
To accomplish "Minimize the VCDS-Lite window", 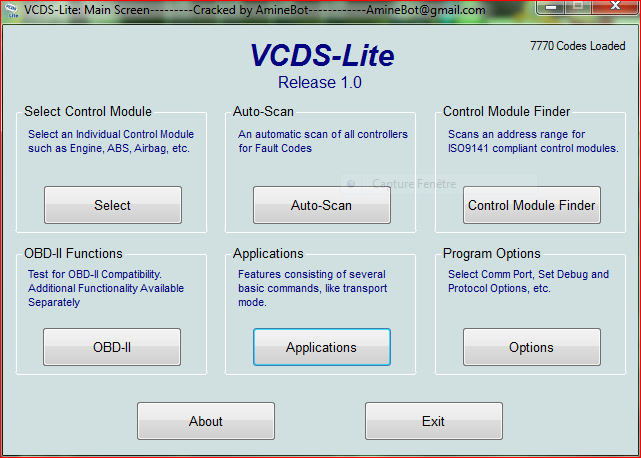I will click(x=551, y=7).
